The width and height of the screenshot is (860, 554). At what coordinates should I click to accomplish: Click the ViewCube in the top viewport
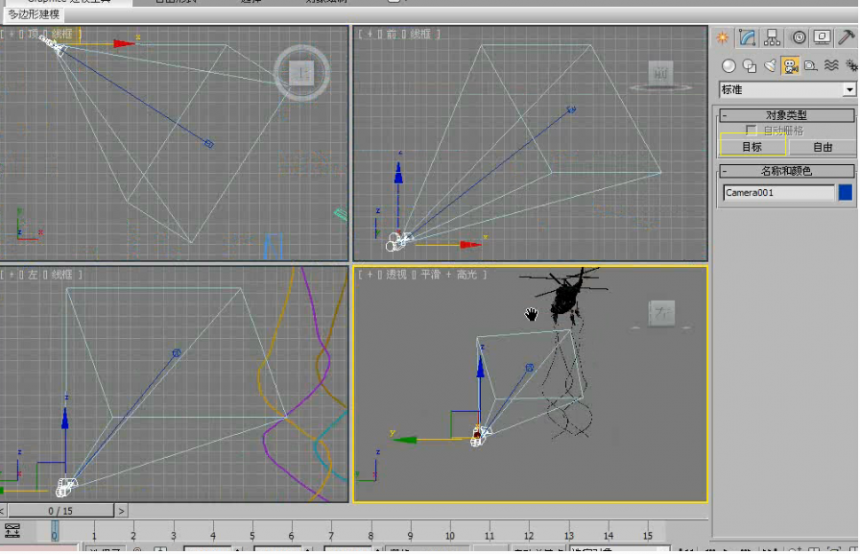302,73
